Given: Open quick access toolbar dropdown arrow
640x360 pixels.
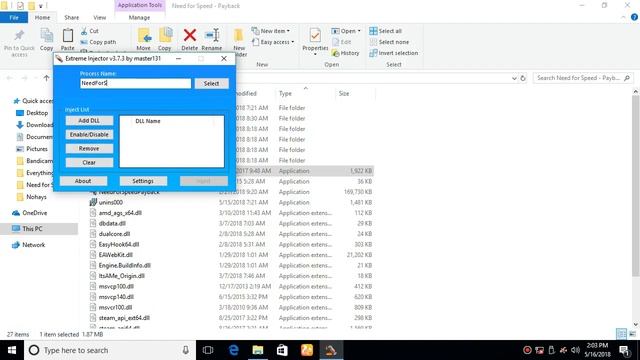Looking at the screenshot, I should pos(41,6).
